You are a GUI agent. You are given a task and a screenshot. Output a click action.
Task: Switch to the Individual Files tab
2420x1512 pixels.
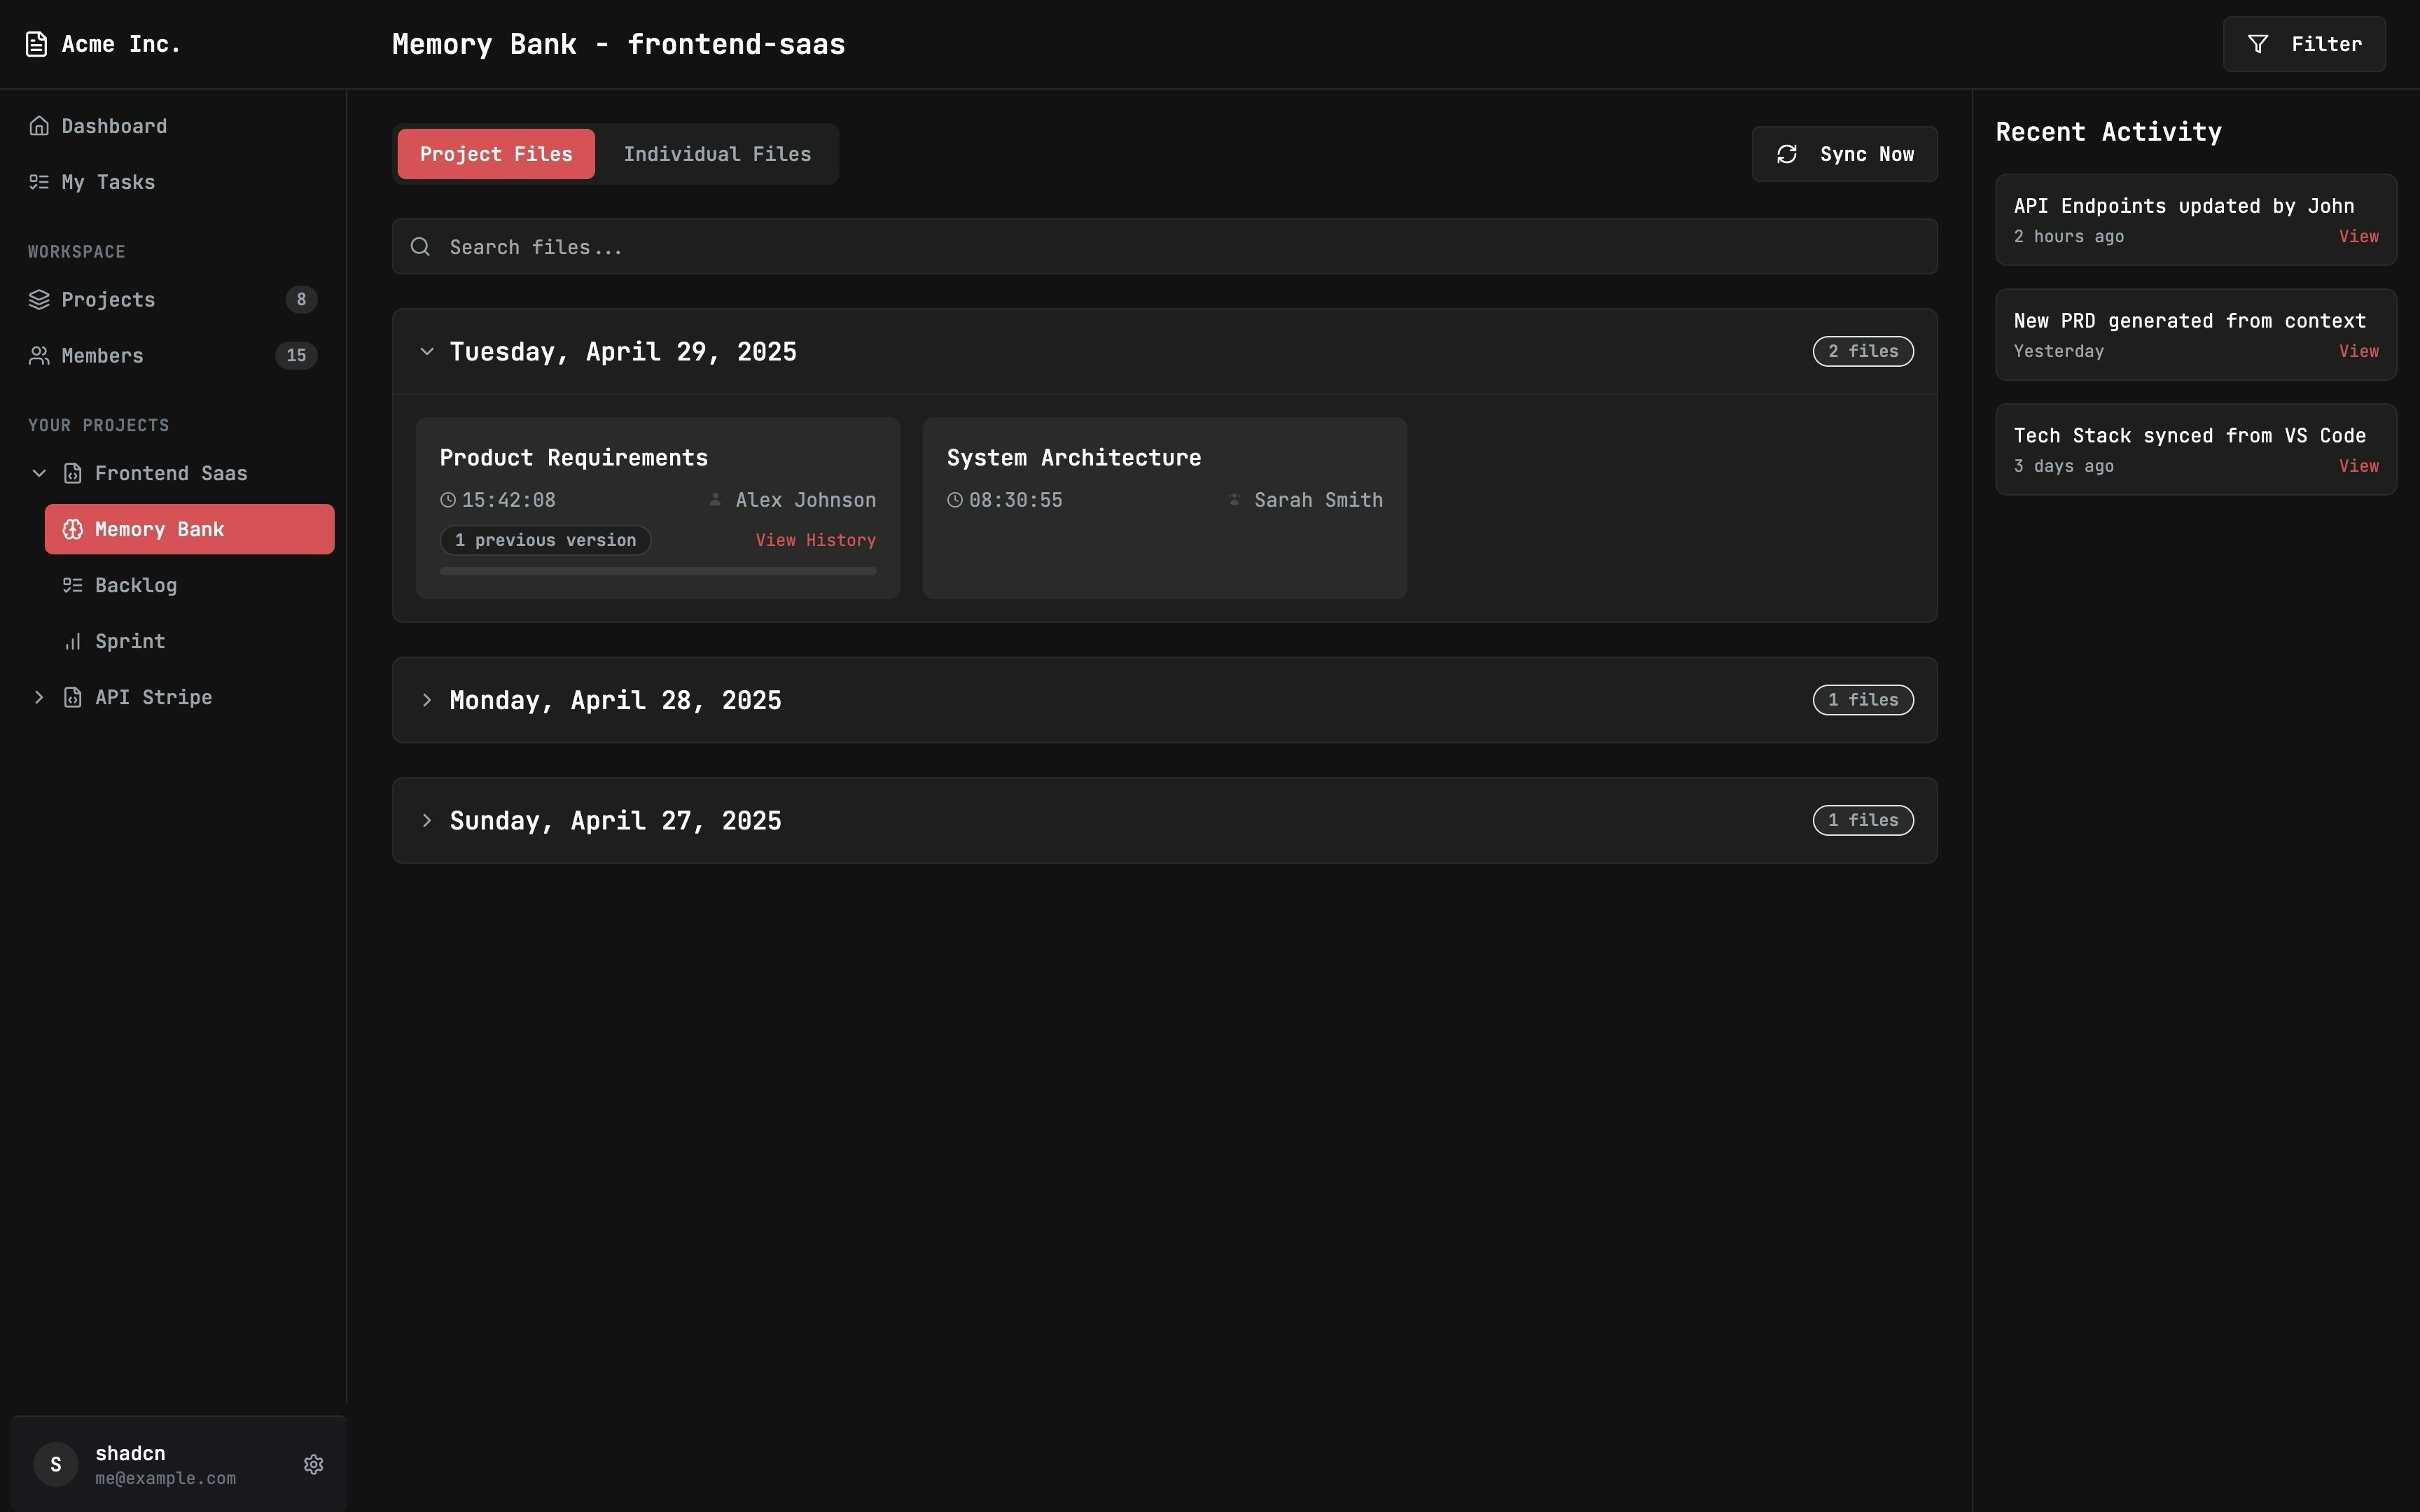point(717,154)
